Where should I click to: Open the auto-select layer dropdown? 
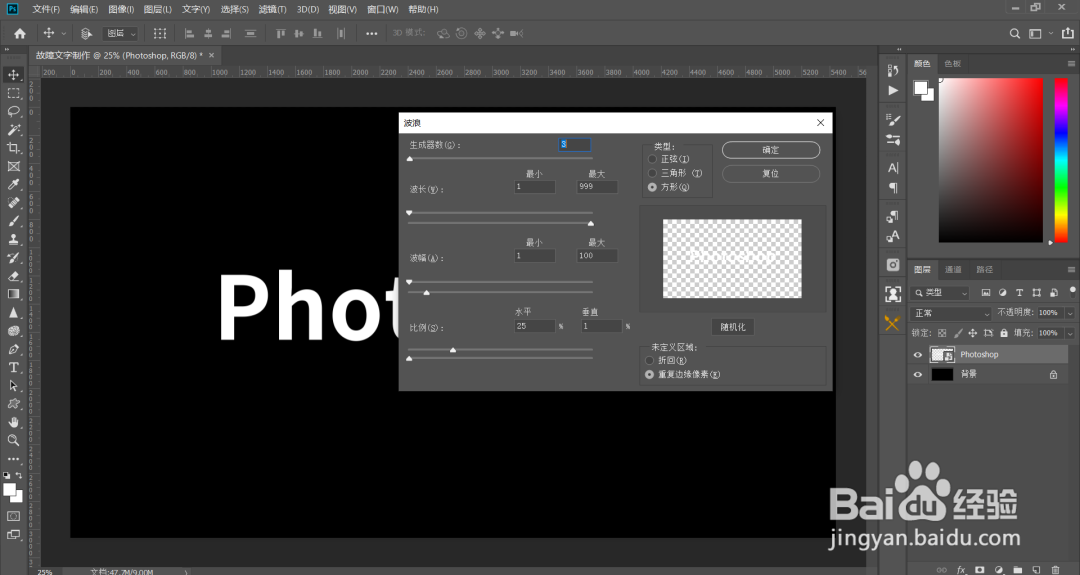point(121,33)
